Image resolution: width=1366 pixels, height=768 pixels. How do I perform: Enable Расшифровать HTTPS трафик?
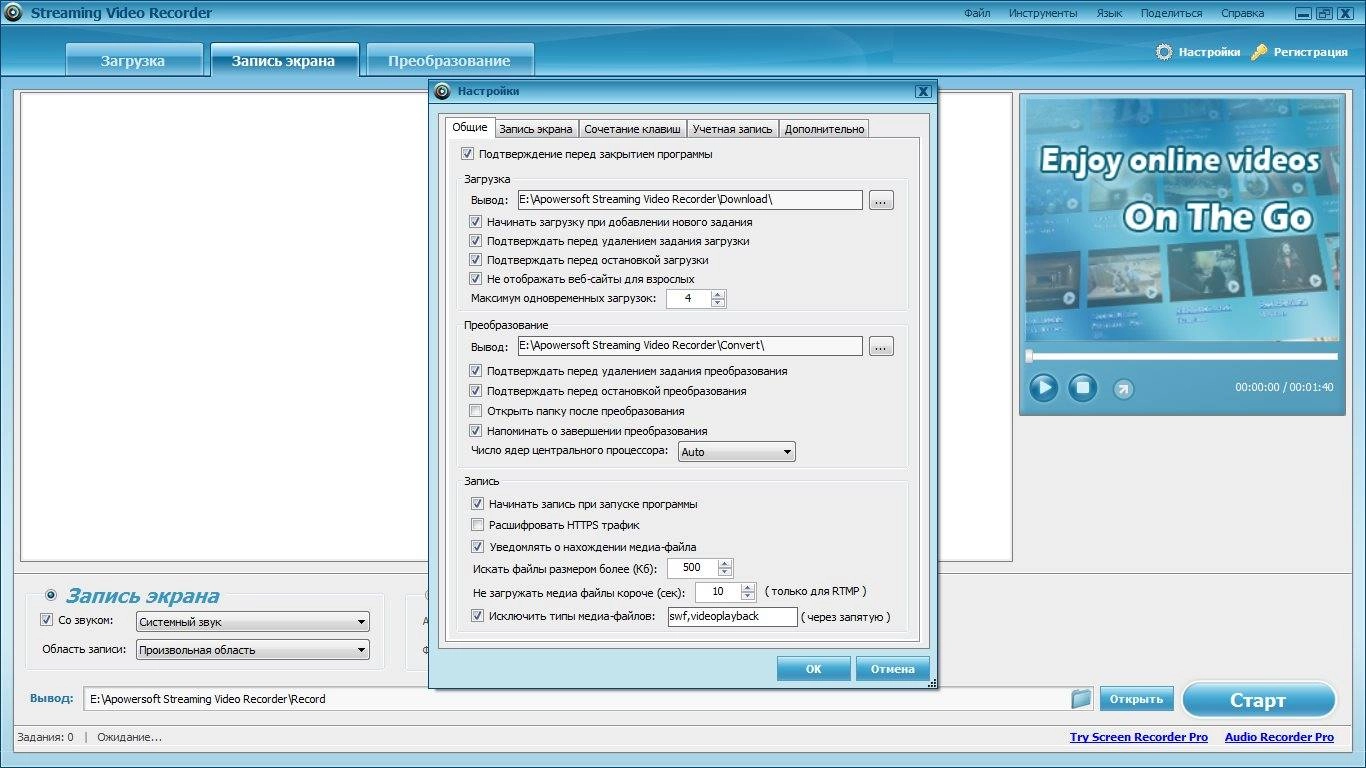pos(477,525)
